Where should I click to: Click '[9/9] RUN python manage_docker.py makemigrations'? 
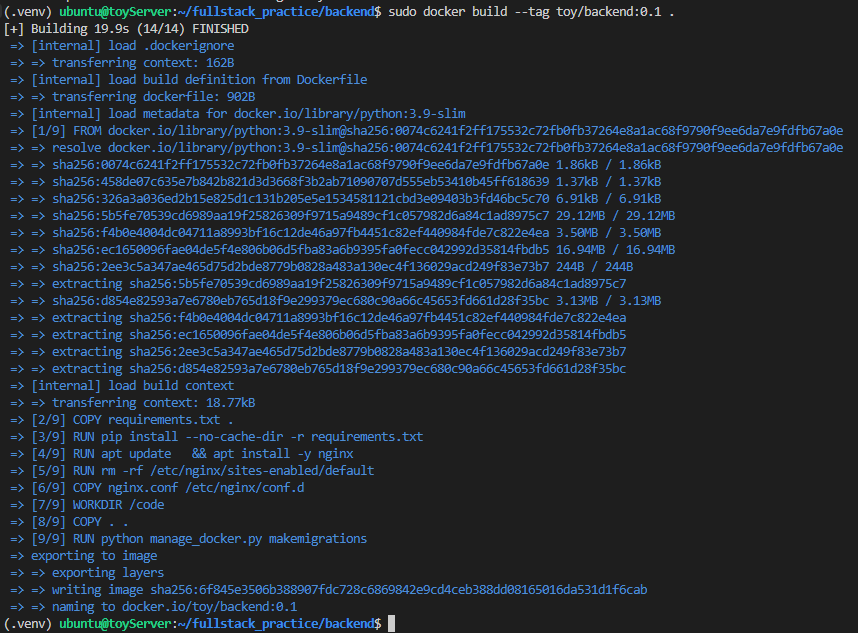[x=199, y=538]
